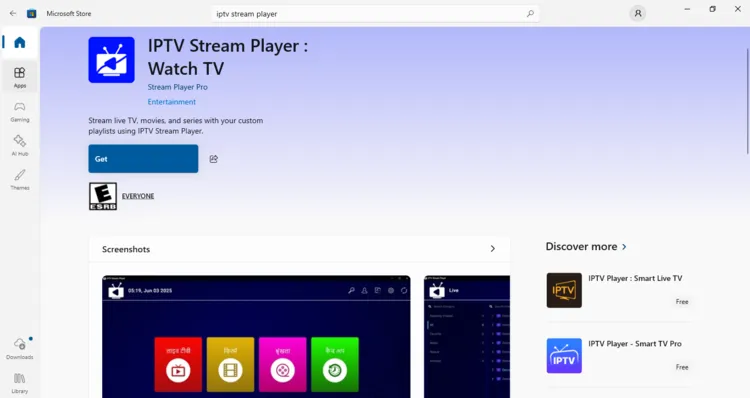Restore down the Microsoft Store window

(712, 9)
